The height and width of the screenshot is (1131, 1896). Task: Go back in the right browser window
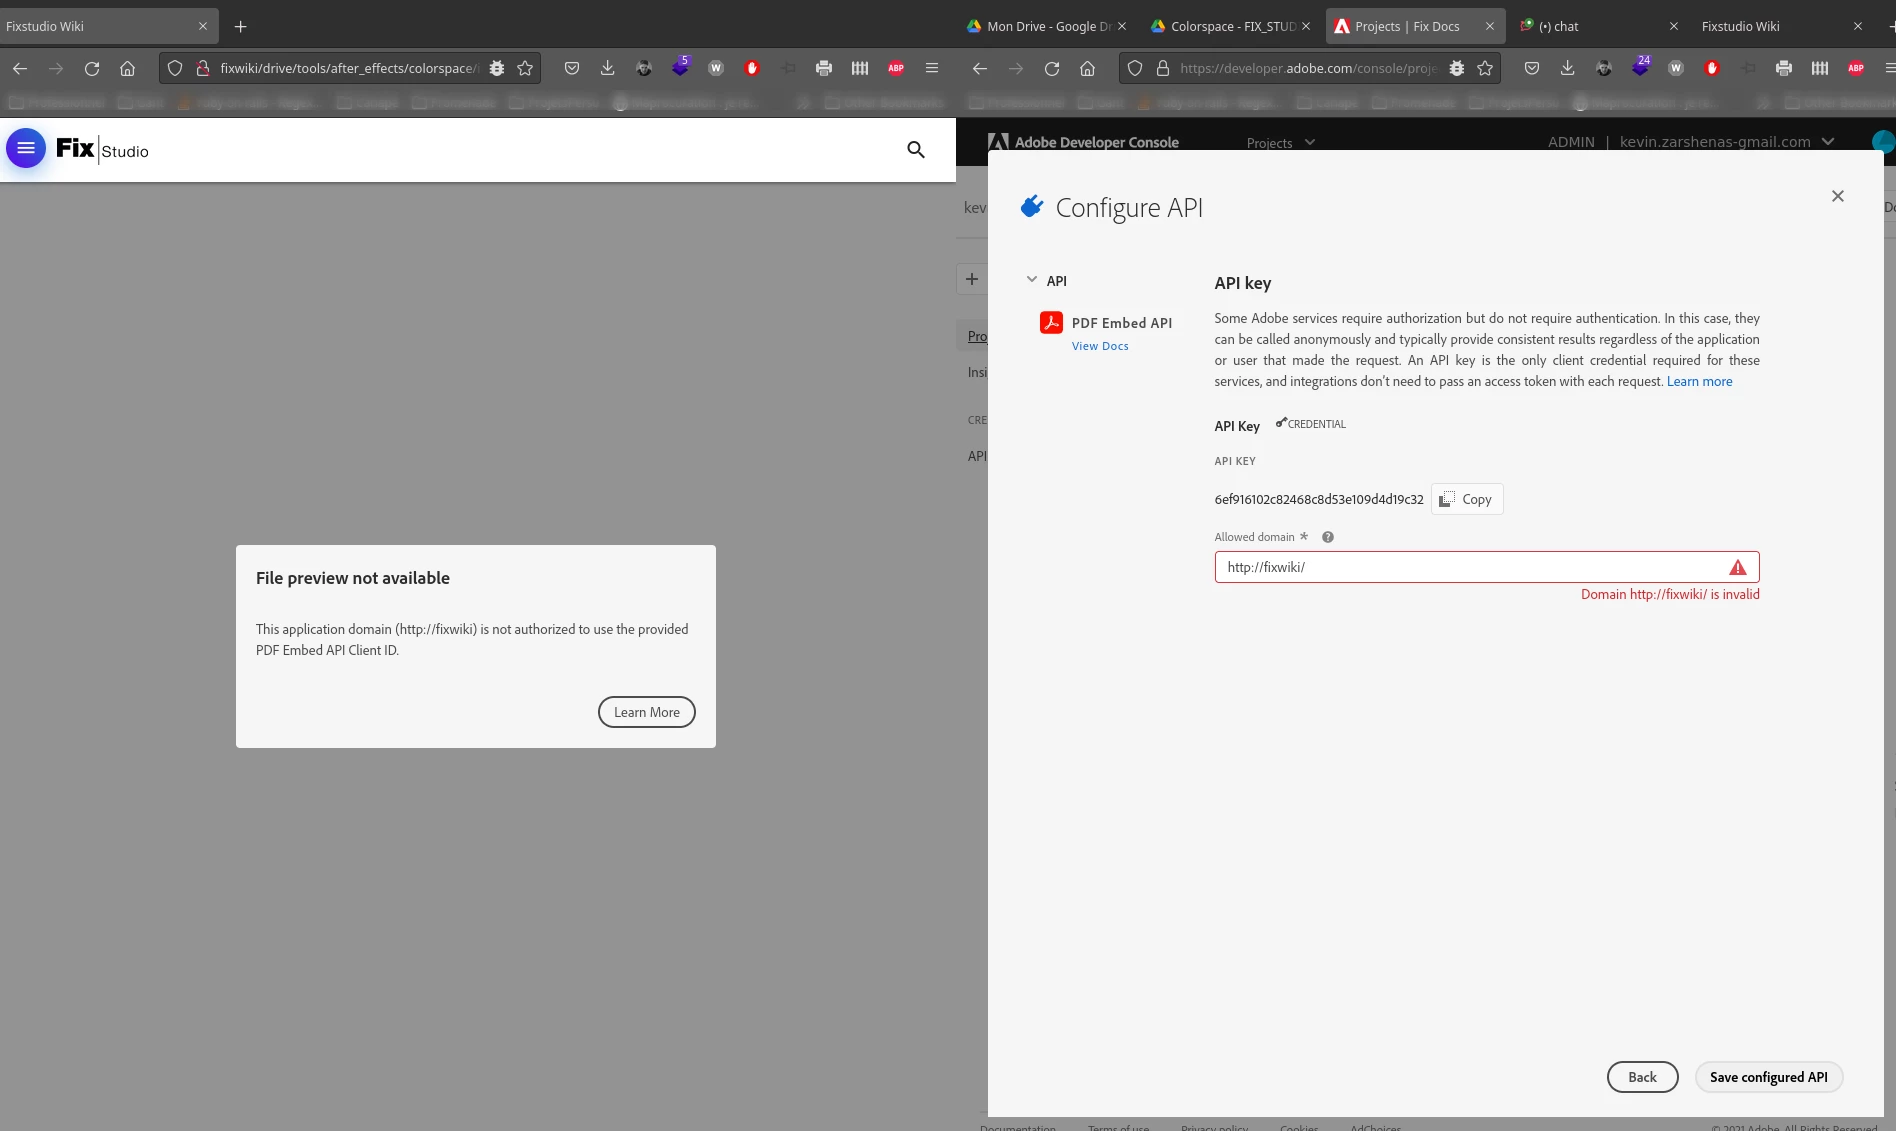pyautogui.click(x=980, y=68)
